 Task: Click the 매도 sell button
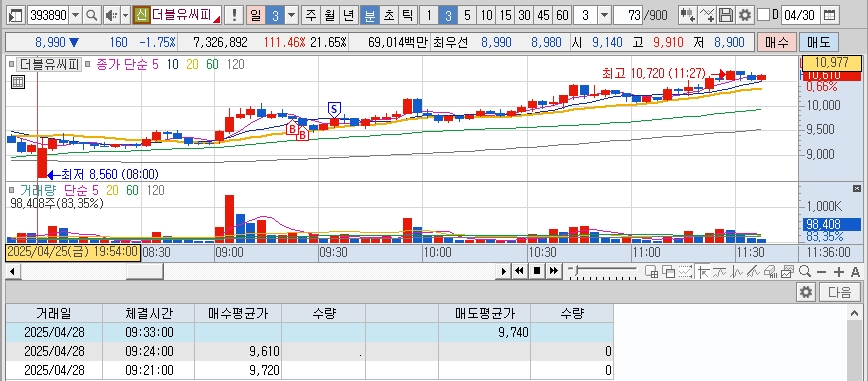pyautogui.click(x=818, y=42)
